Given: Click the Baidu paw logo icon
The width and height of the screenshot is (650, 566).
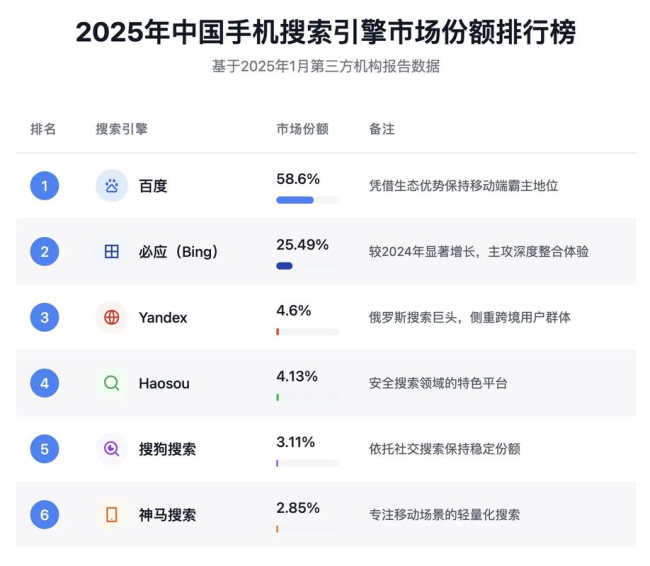Looking at the screenshot, I should tap(112, 186).
